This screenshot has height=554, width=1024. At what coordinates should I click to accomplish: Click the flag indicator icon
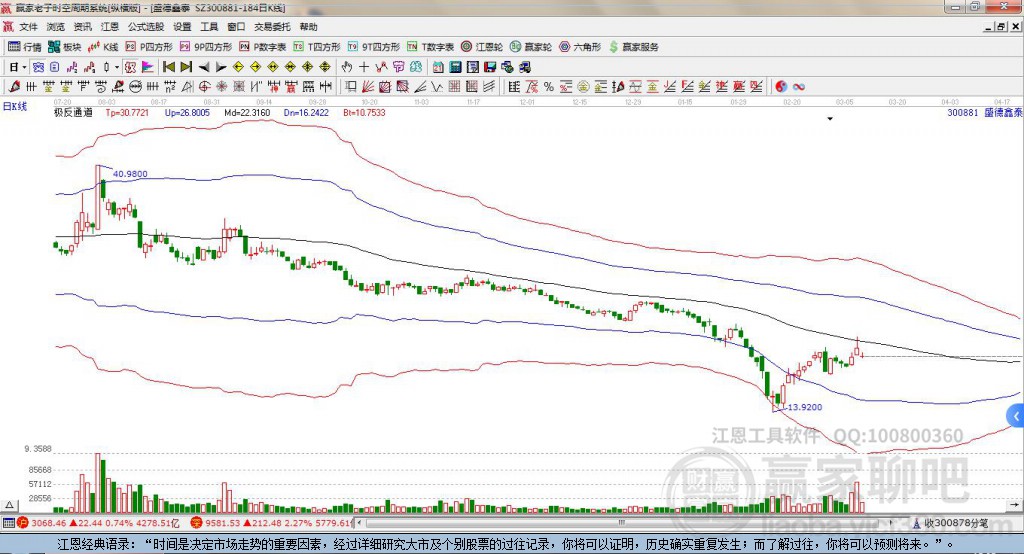(x=148, y=67)
